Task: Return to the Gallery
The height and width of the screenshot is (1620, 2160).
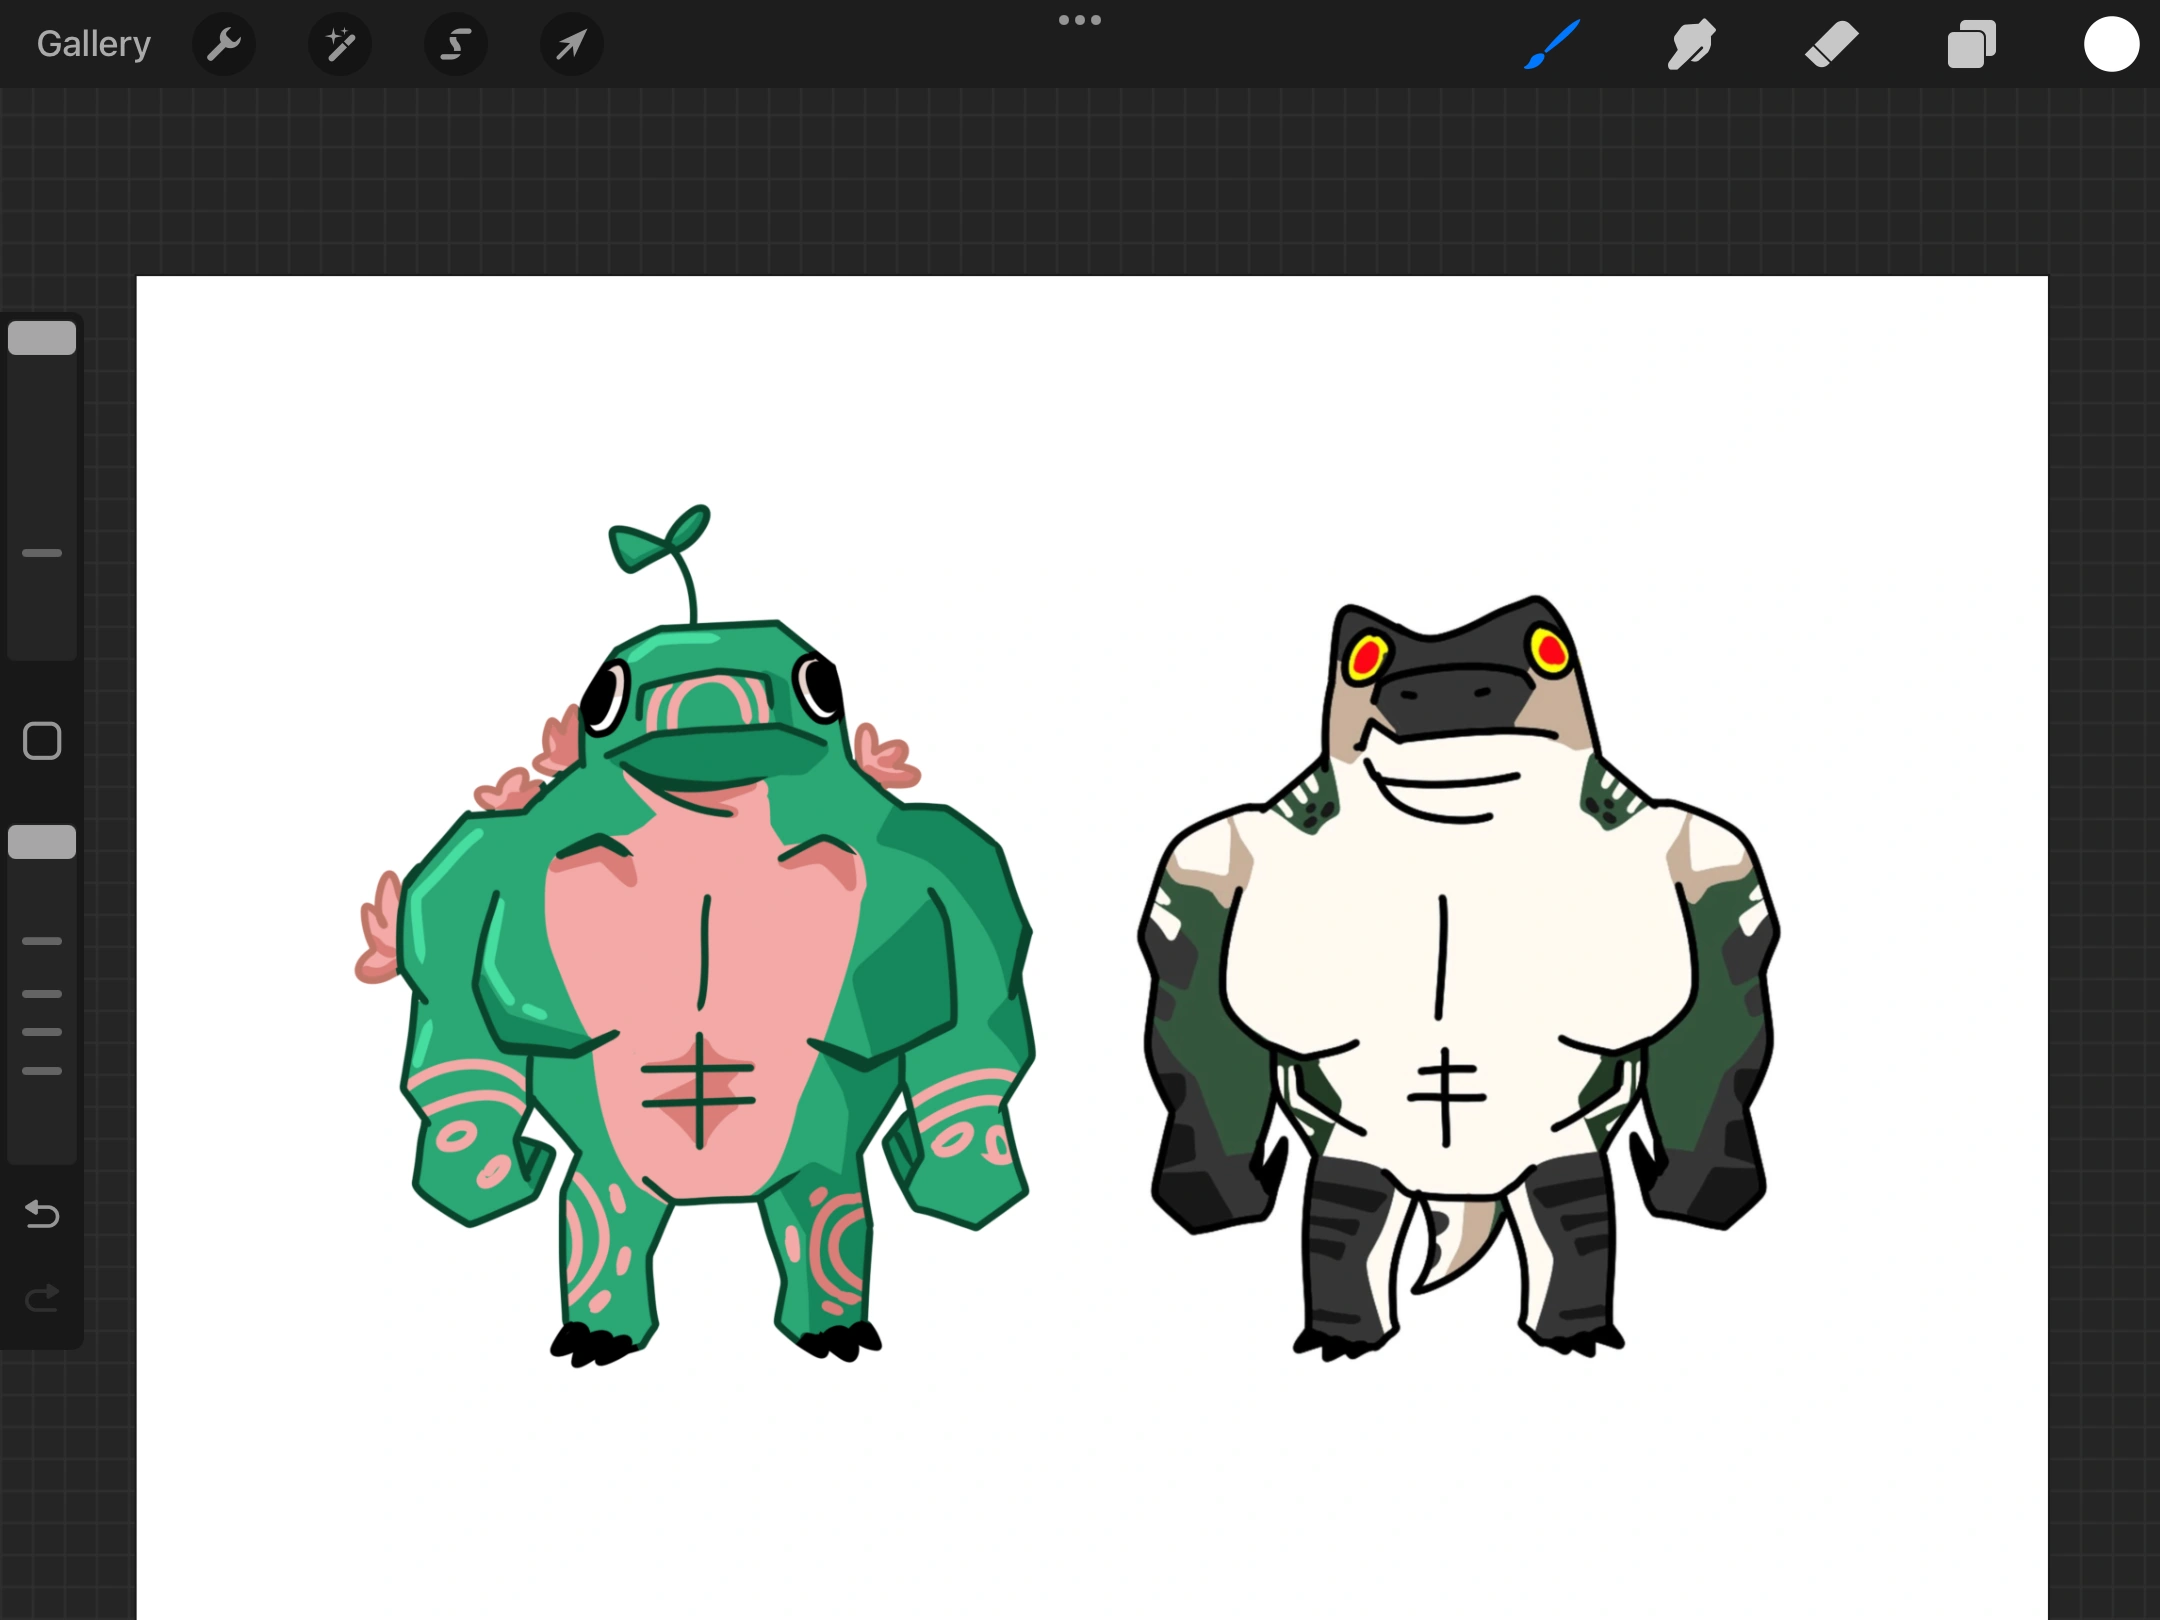Action: point(92,43)
